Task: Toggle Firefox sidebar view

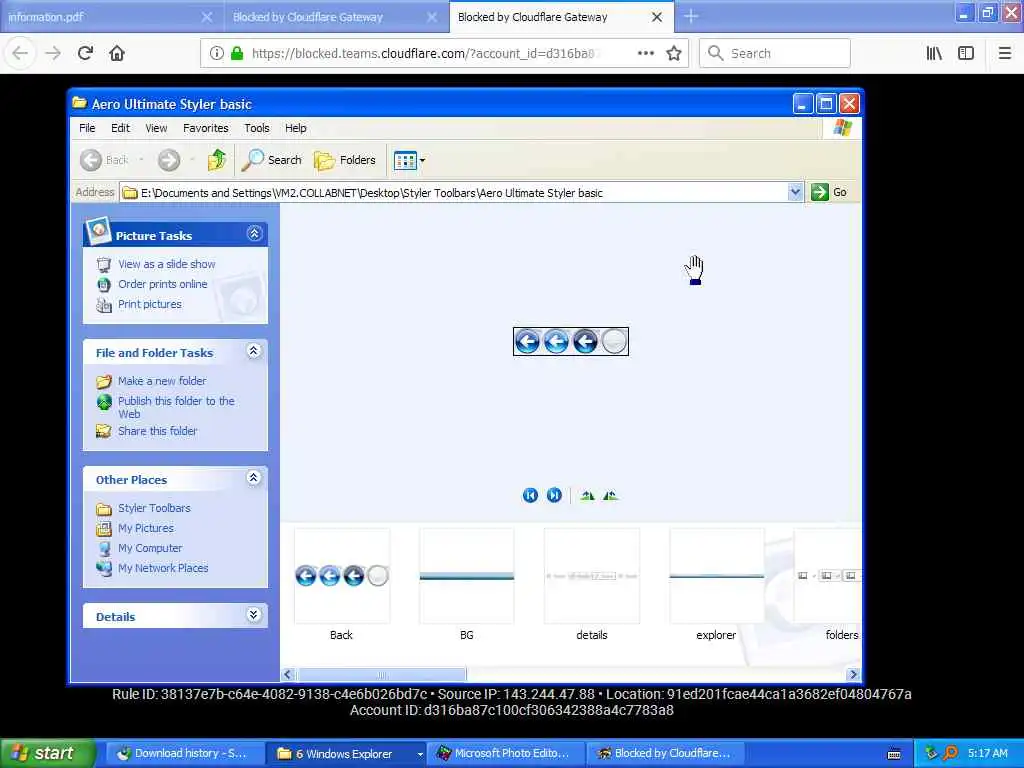Action: coord(966,53)
